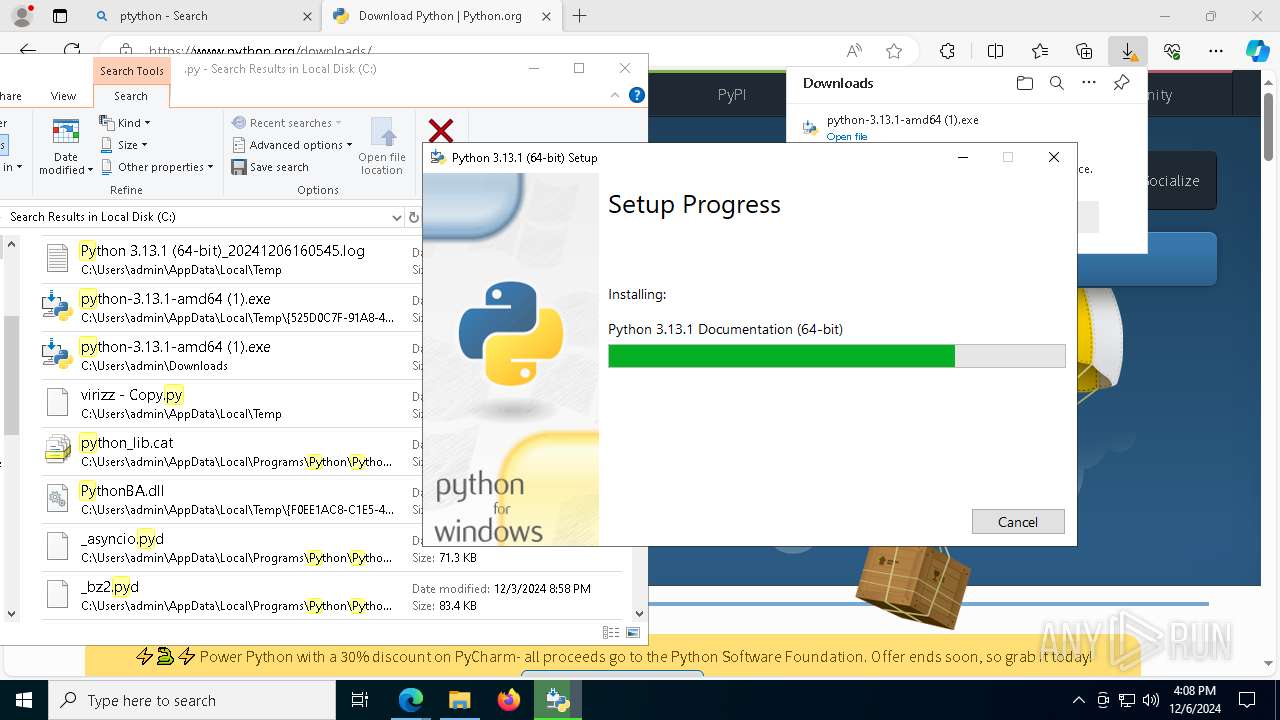Select virizz - Copy.py file
The width and height of the screenshot is (1280, 720).
[222, 403]
